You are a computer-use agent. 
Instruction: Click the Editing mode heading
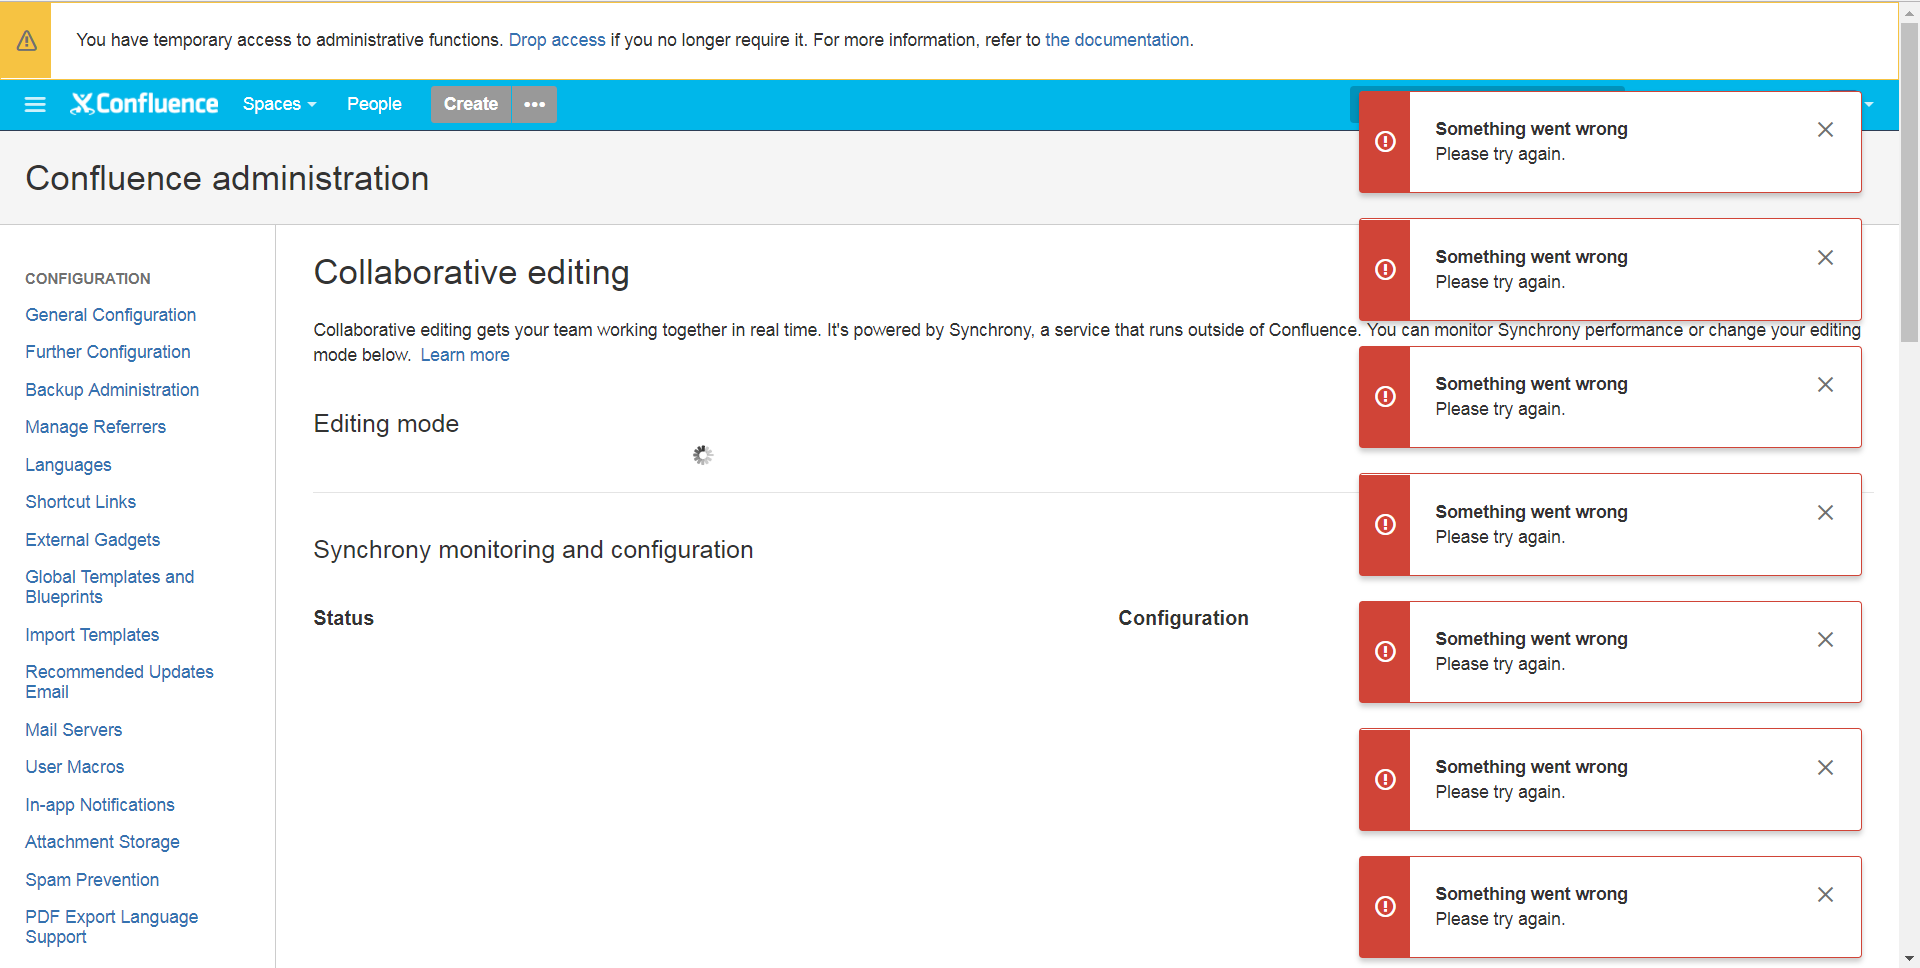pyautogui.click(x=386, y=424)
